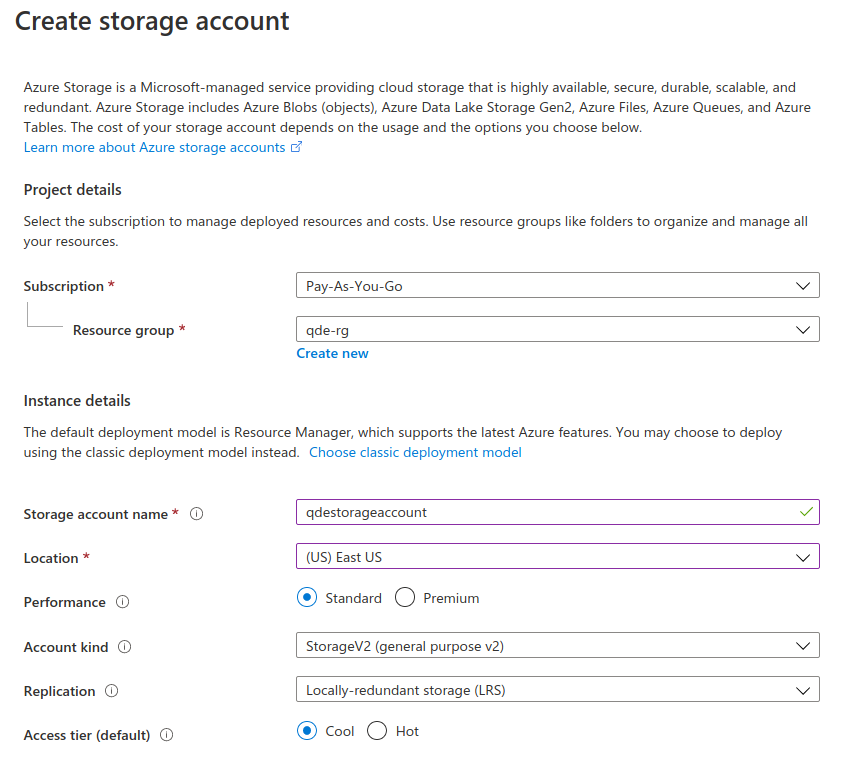This screenshot has height=768, width=845.
Task: Click info icon beside Account kind
Action: [125, 647]
